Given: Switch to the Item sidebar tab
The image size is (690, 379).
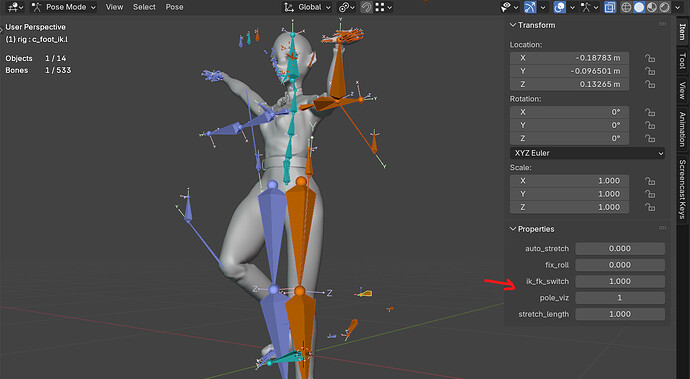Looking at the screenshot, I should (x=683, y=32).
